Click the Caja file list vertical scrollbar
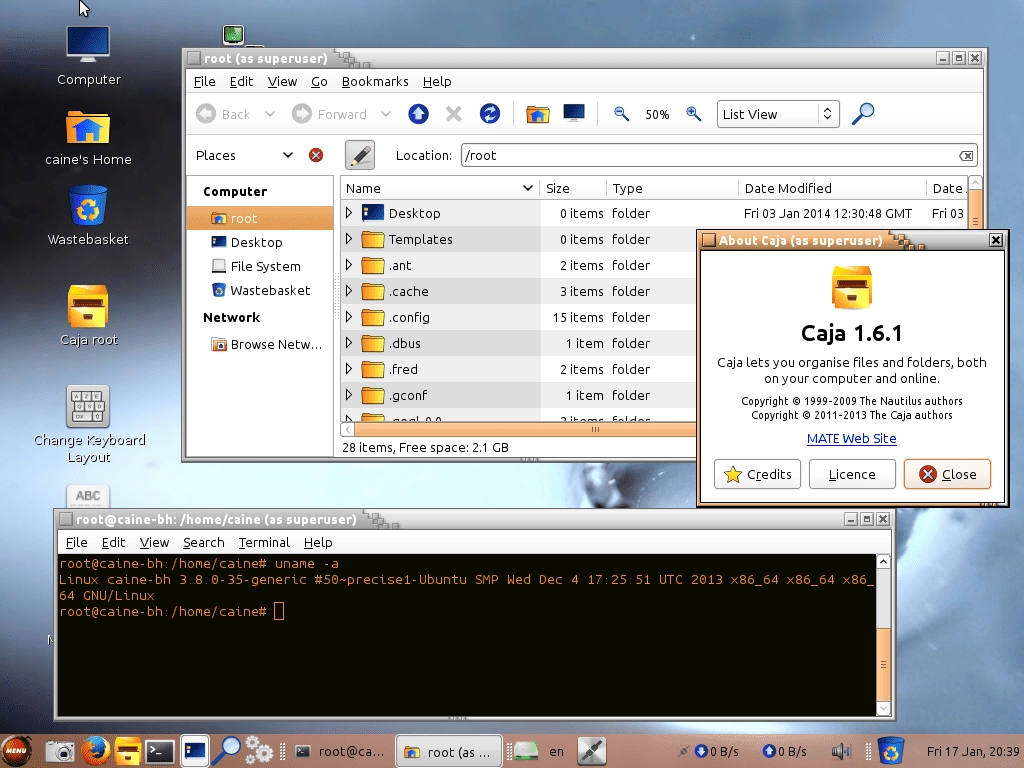1024x768 pixels. [975, 209]
